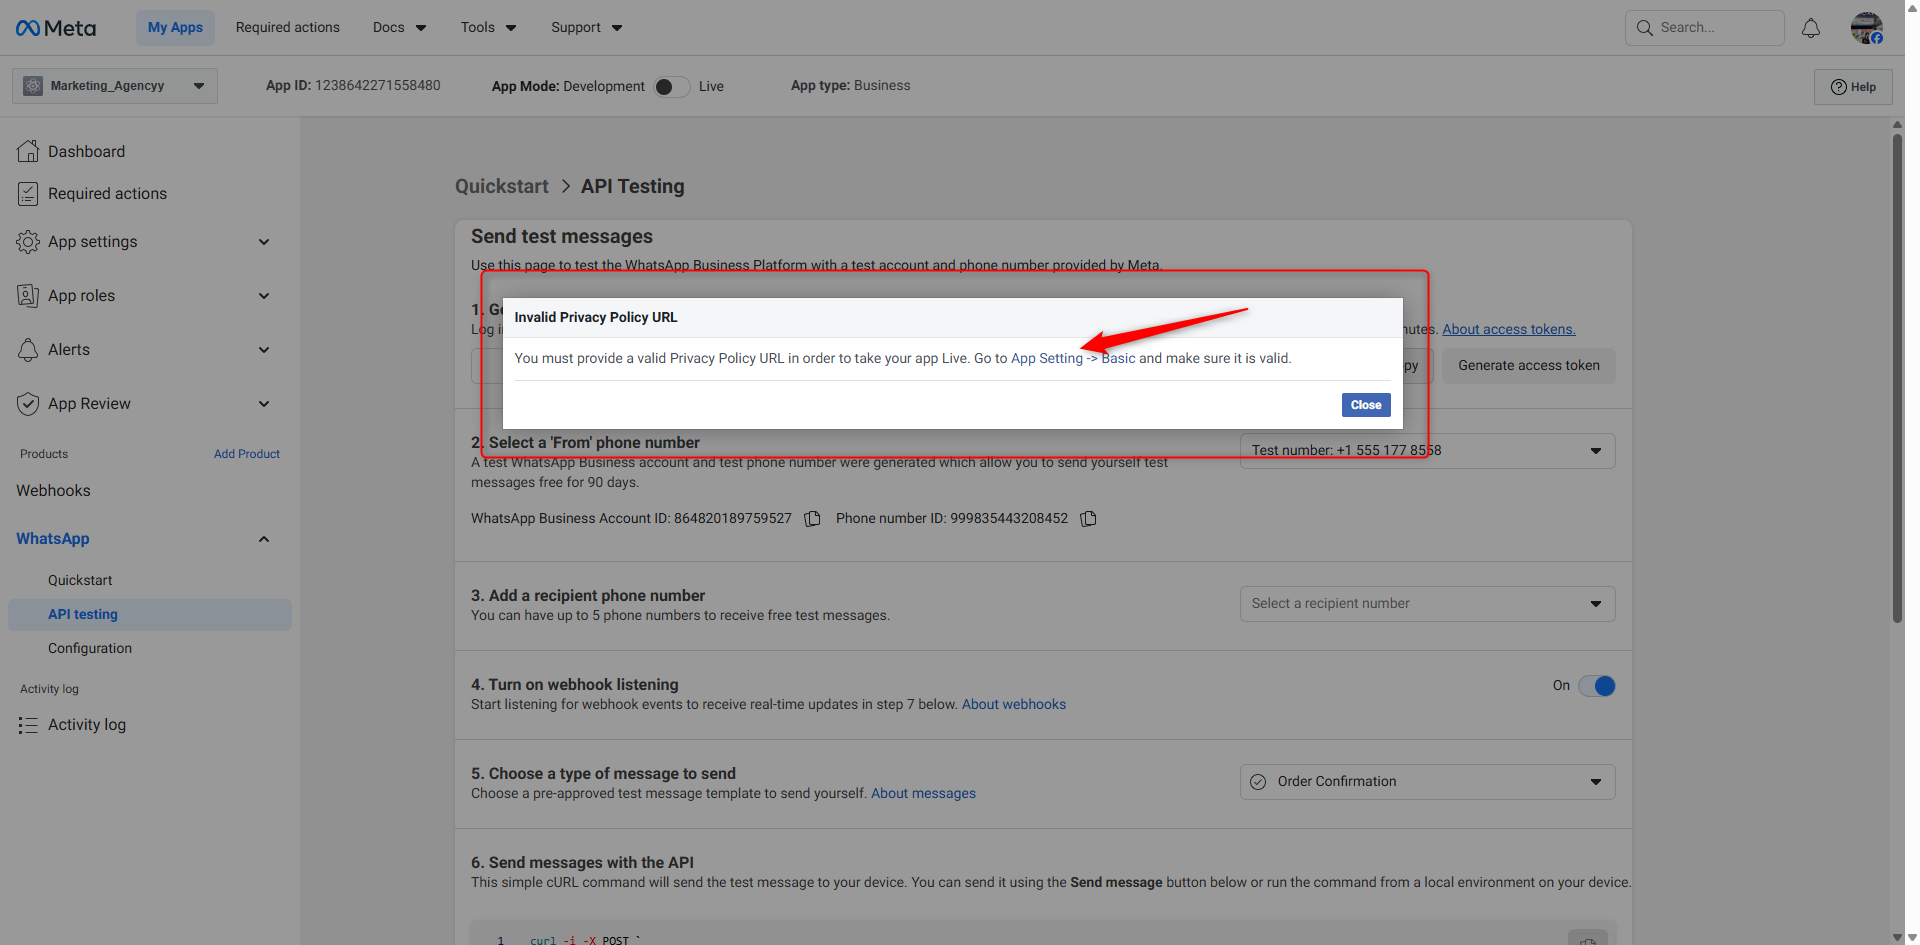The height and width of the screenshot is (945, 1920).
Task: Focus the Search input field
Action: (1705, 28)
